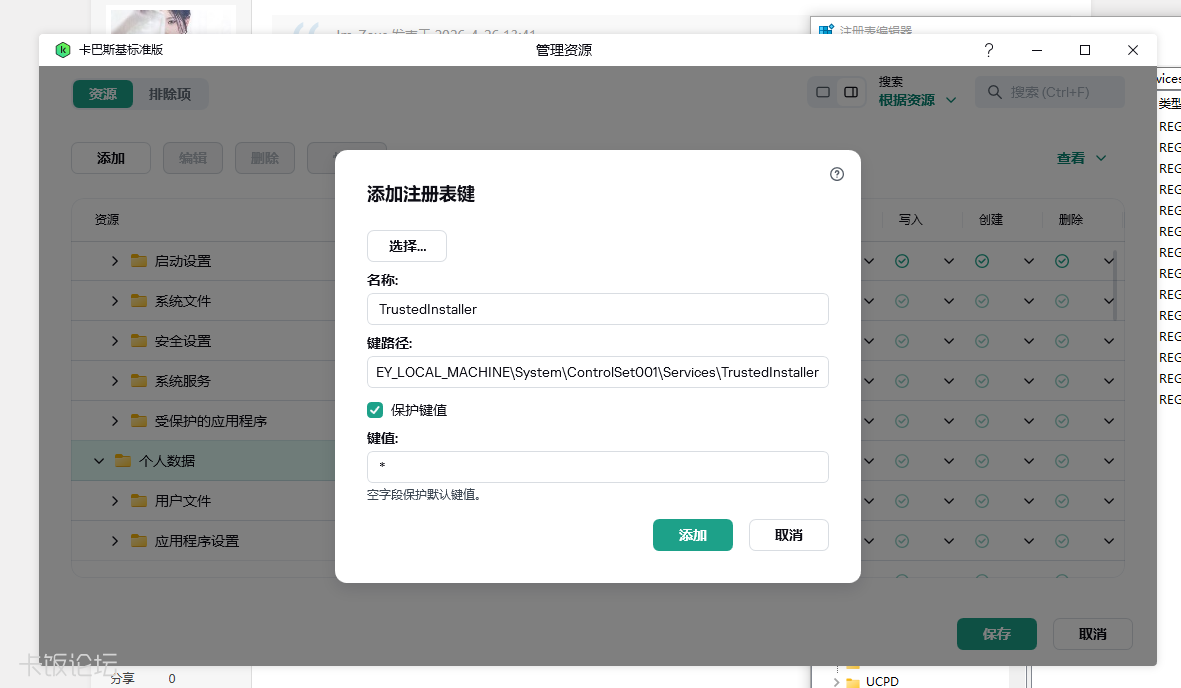The height and width of the screenshot is (688, 1181).
Task: Click the resource list vertical scrollbar
Action: click(x=1115, y=286)
